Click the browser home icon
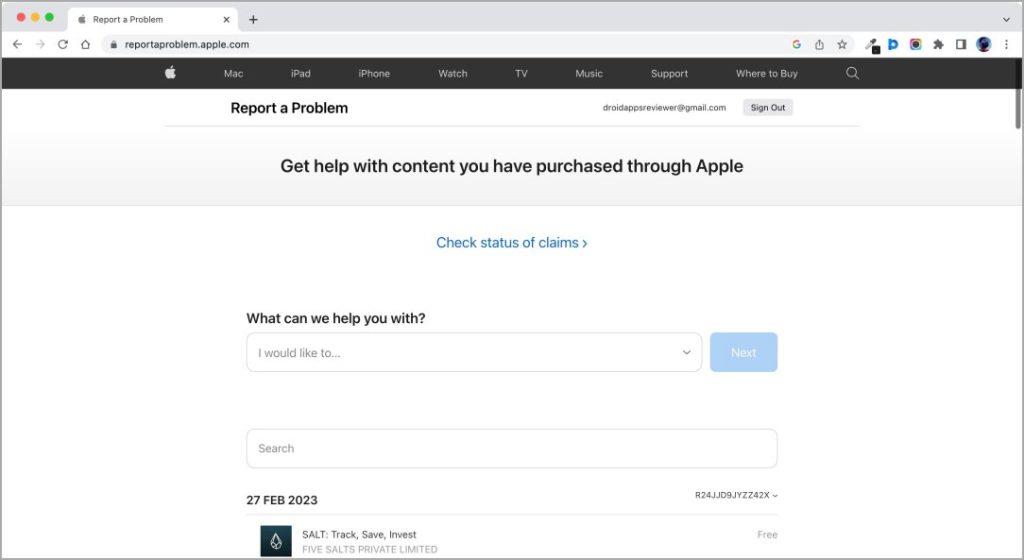 (x=86, y=44)
